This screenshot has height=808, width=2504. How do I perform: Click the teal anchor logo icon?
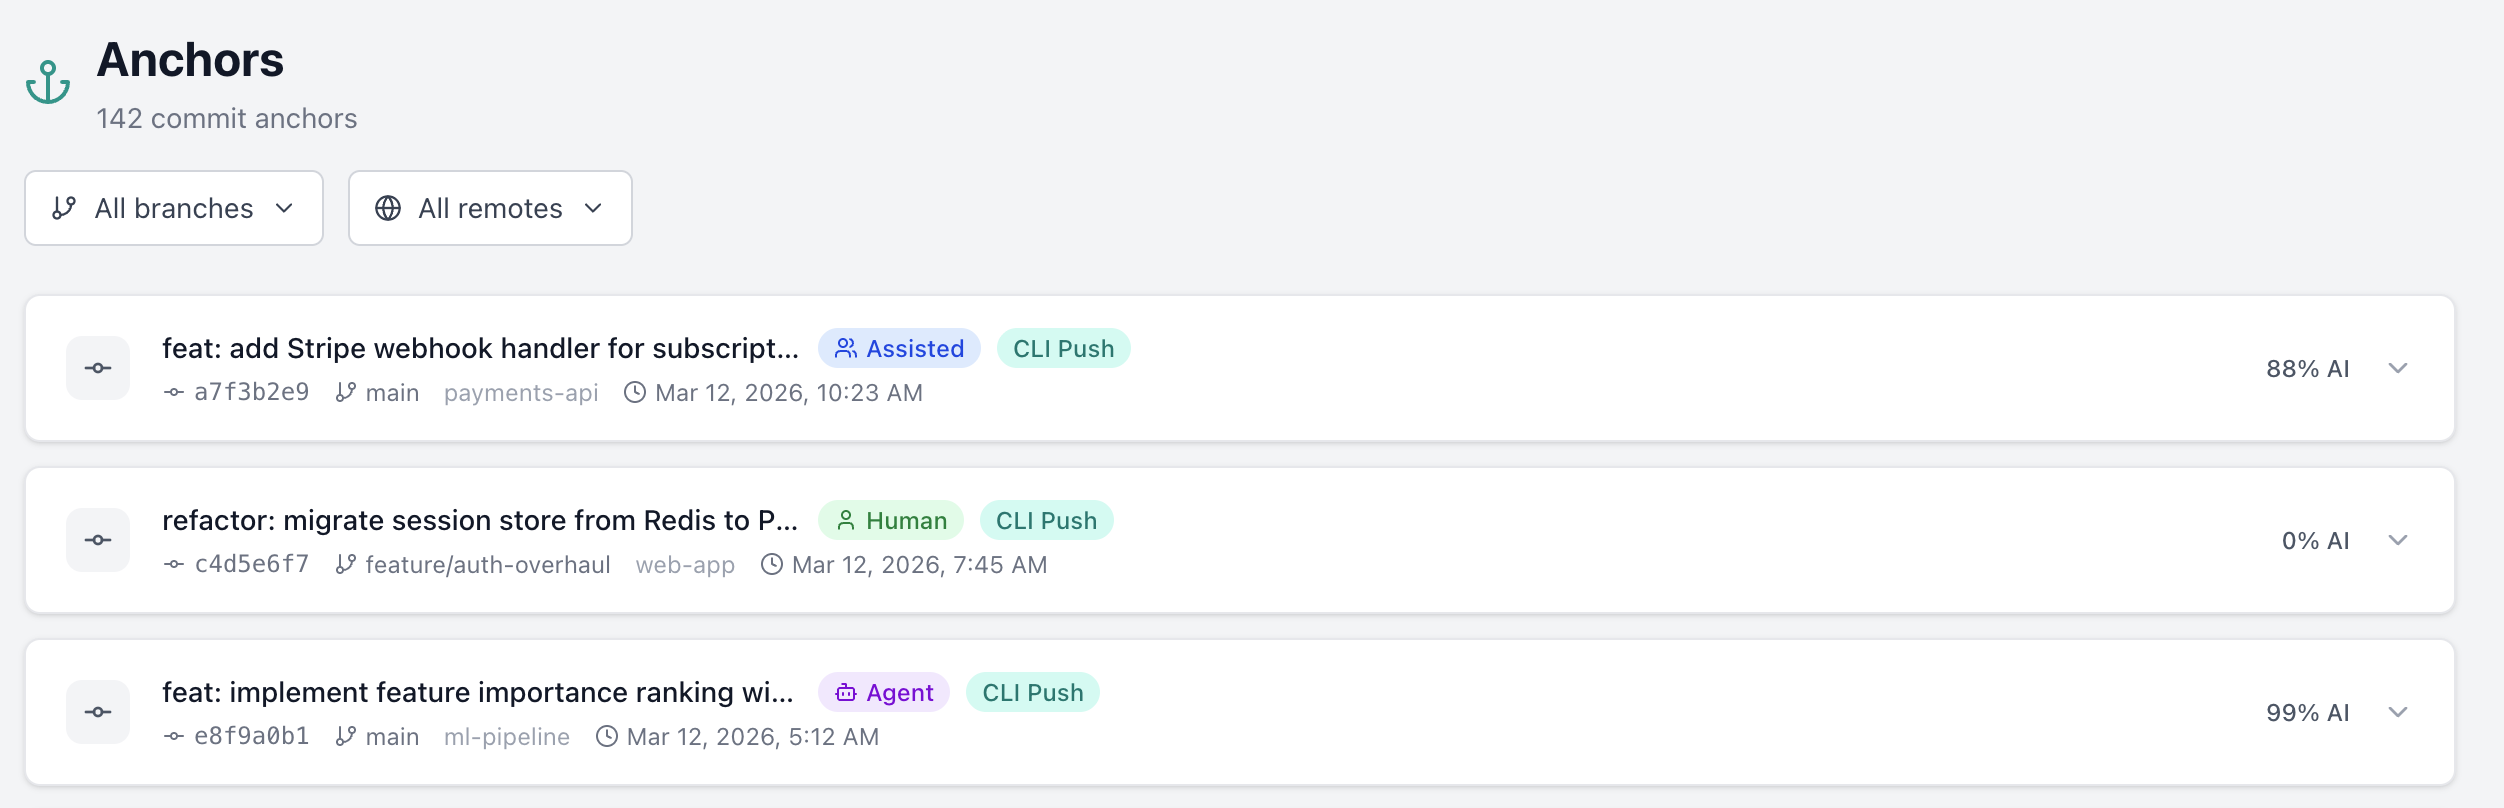coord(48,82)
